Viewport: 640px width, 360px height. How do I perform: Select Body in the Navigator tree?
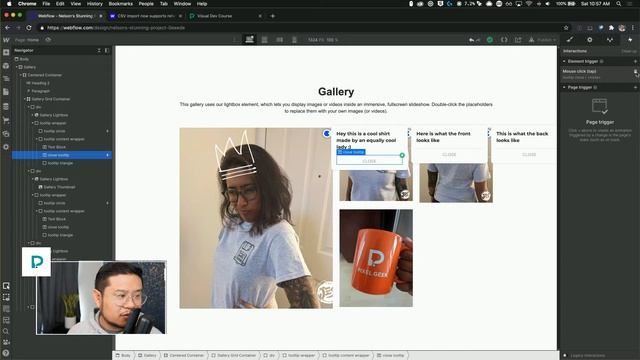24,59
